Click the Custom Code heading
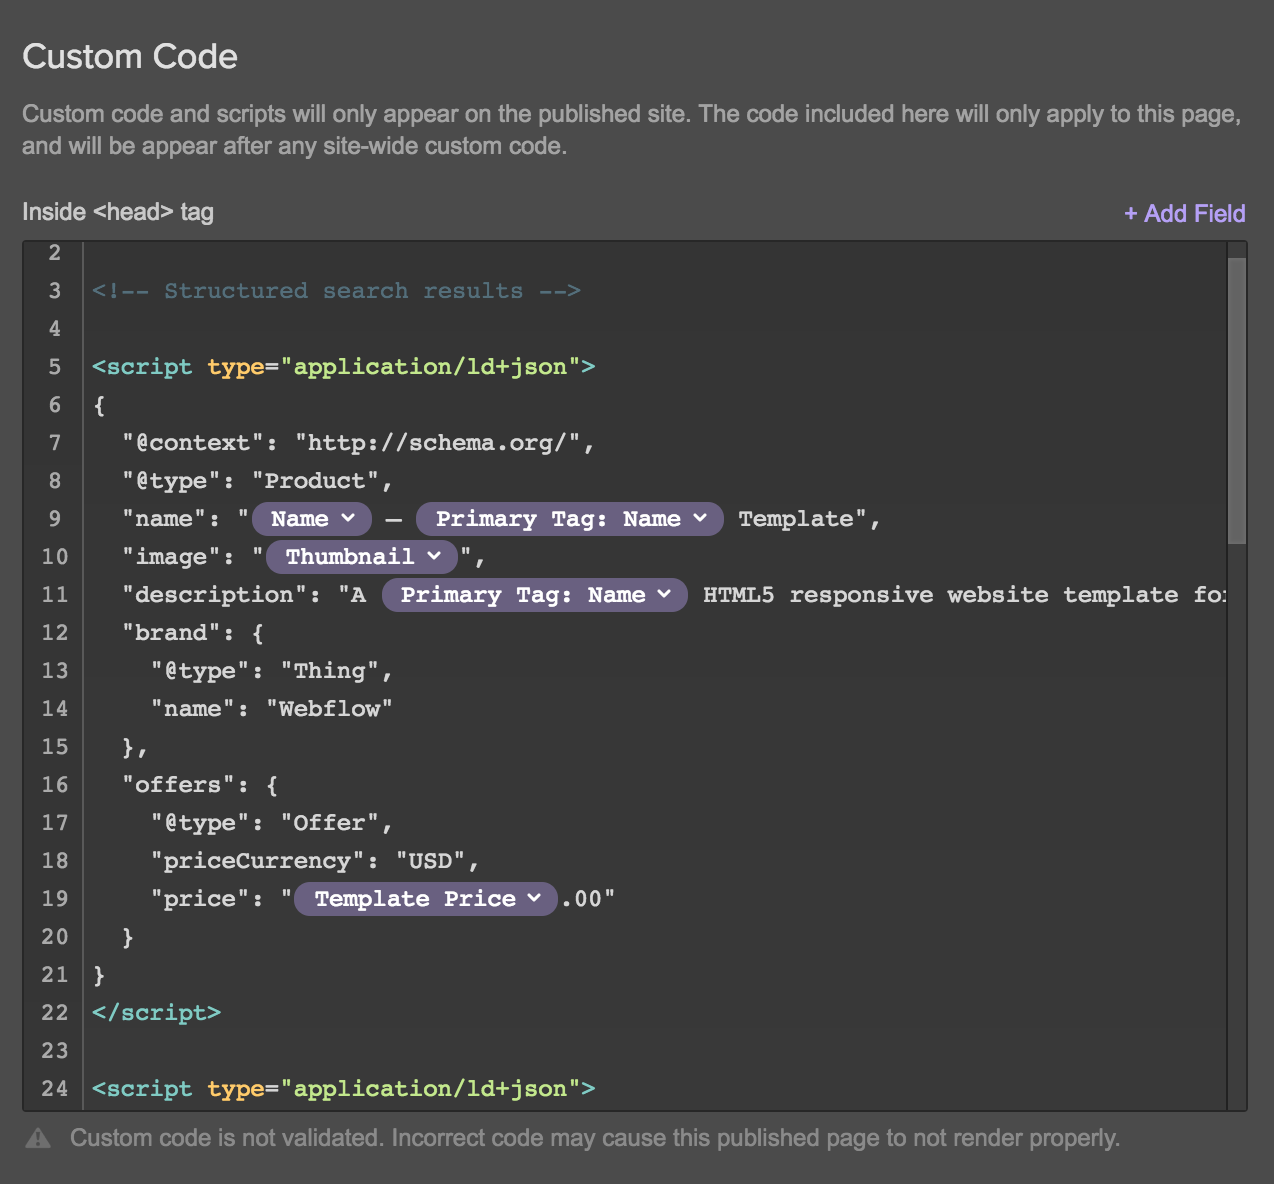 click(130, 57)
